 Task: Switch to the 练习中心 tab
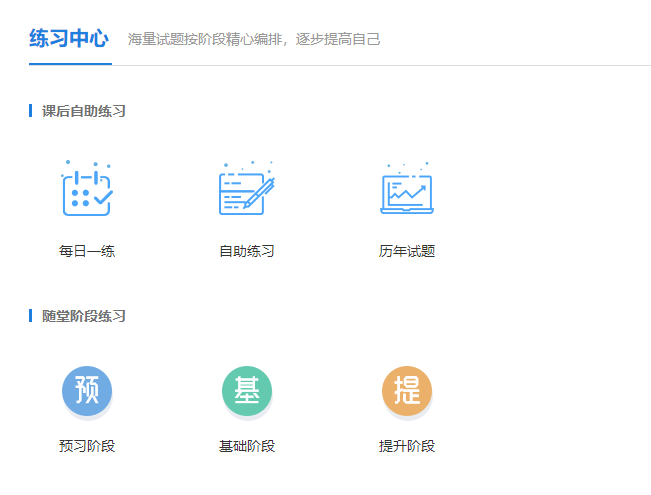coord(69,39)
